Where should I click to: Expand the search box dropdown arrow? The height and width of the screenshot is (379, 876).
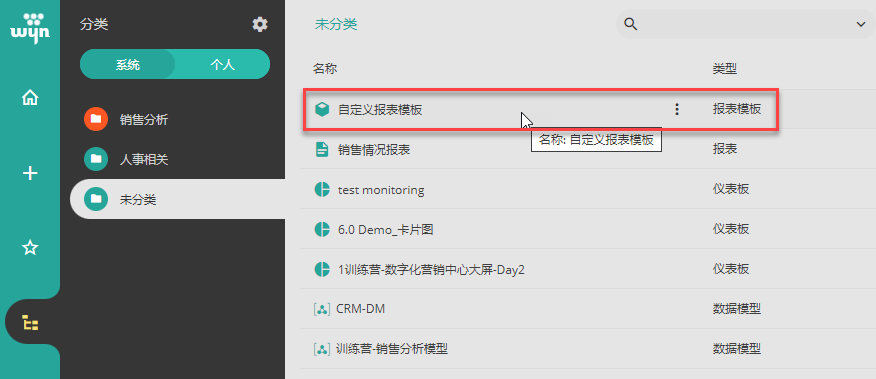coord(860,24)
